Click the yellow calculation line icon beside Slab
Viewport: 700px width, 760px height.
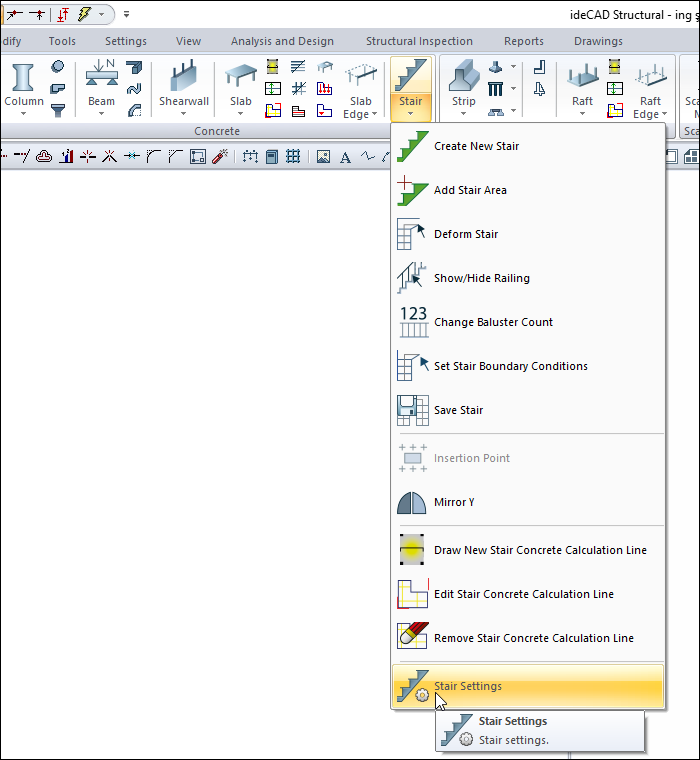click(273, 66)
